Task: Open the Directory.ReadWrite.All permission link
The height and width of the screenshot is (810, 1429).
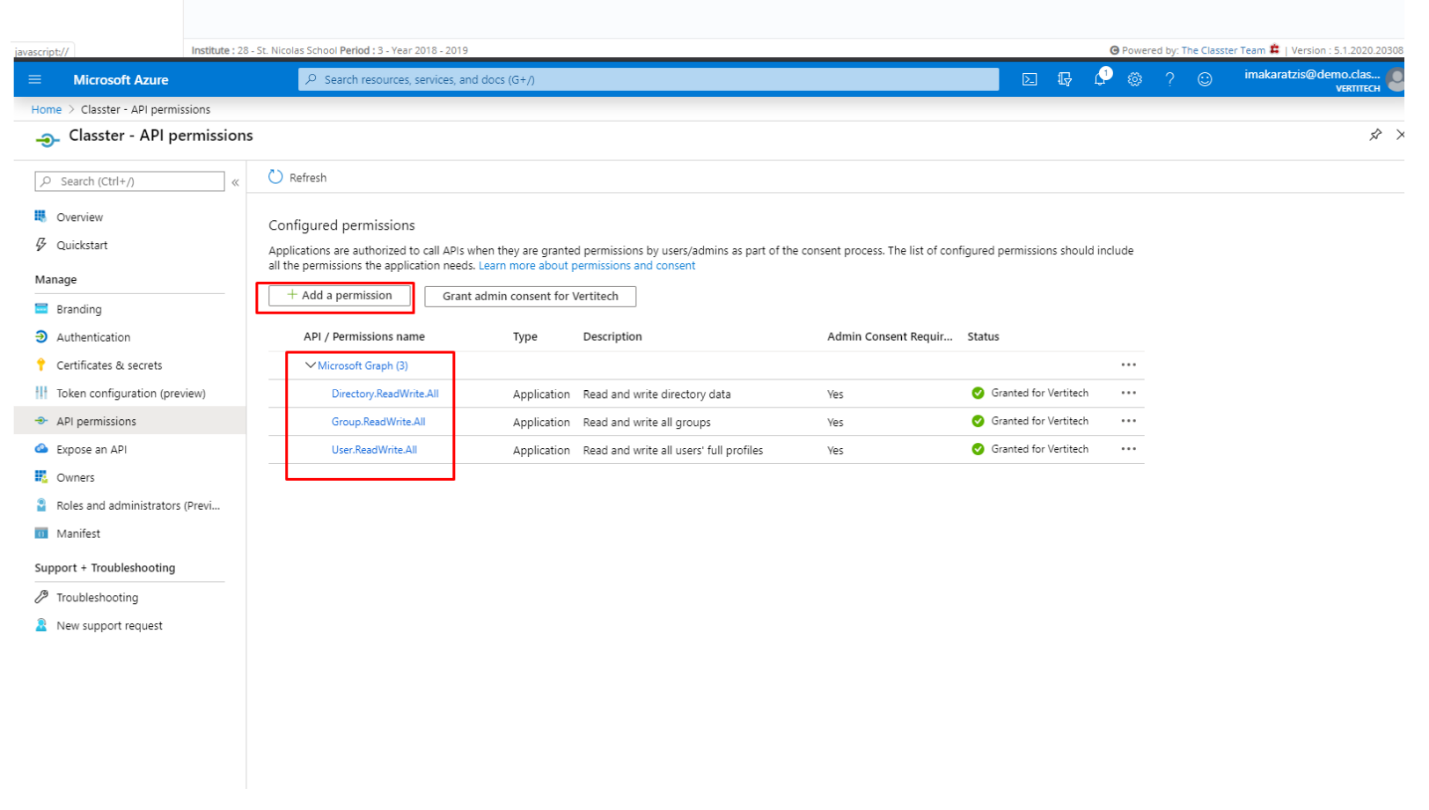Action: tap(385, 394)
